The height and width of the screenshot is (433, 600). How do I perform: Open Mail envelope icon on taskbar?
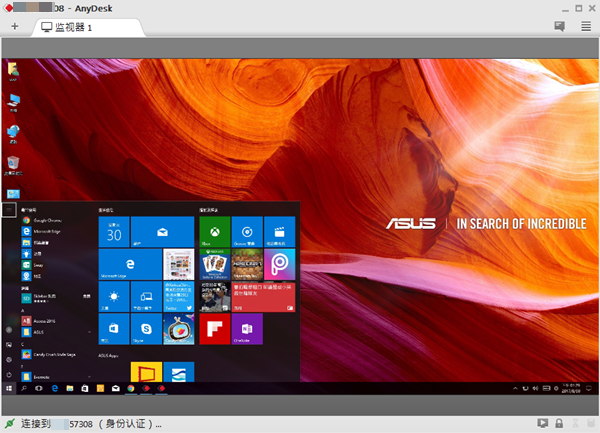[x=116, y=388]
